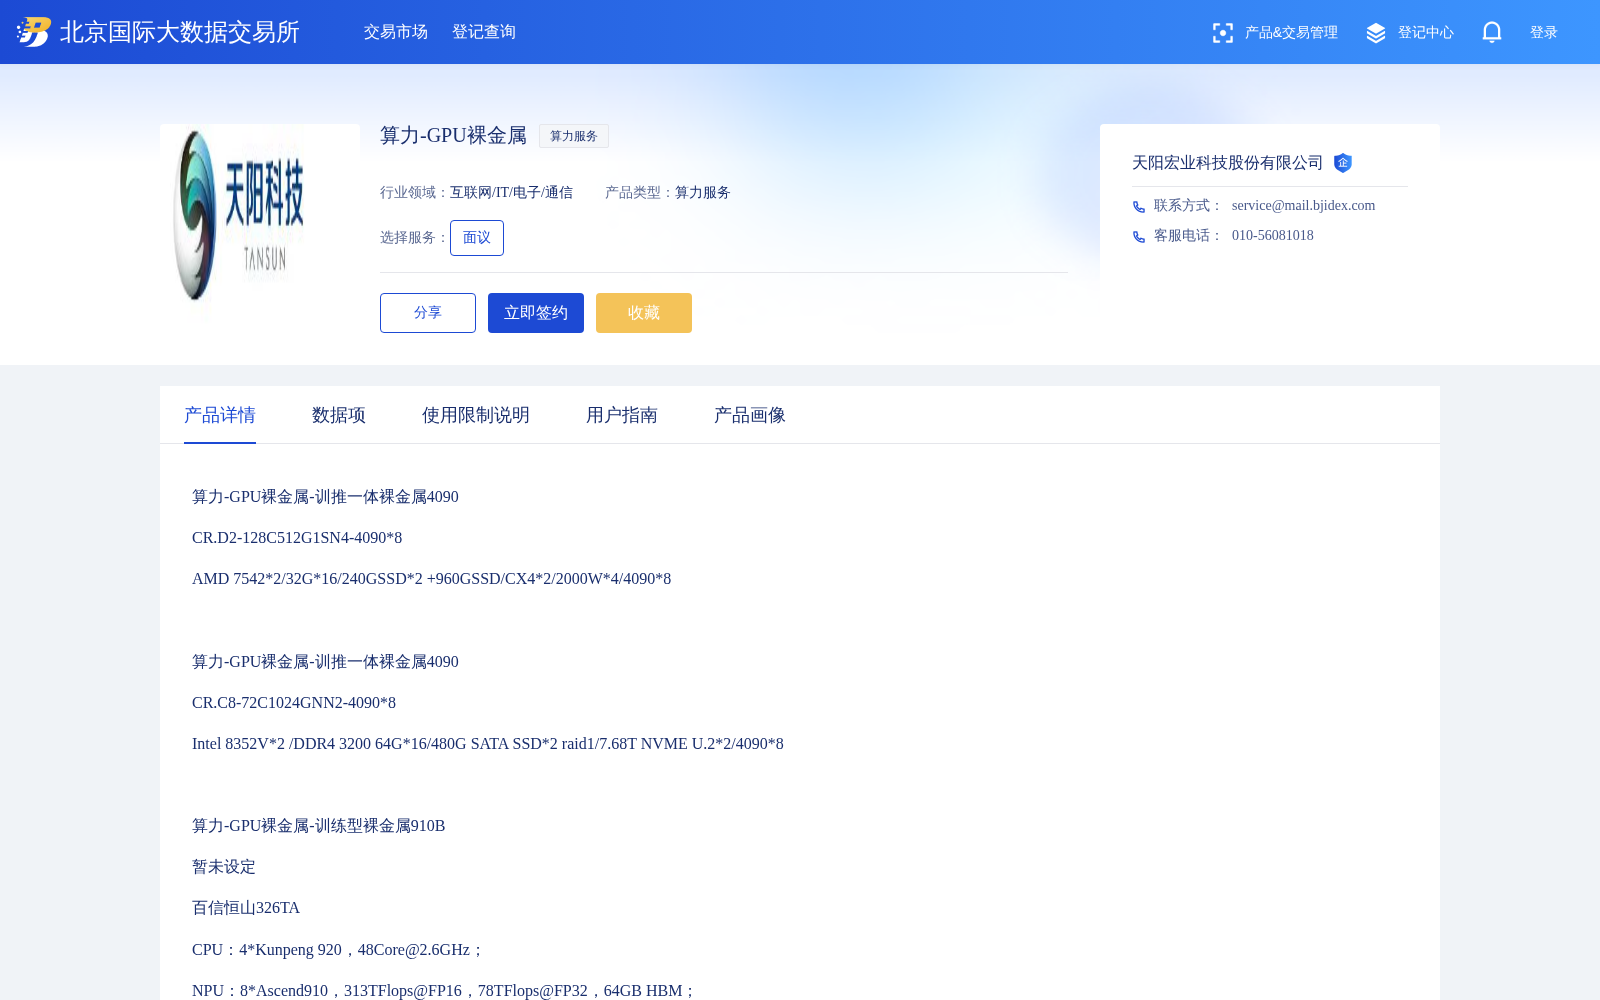Select the 产品详情 tab
This screenshot has width=1600, height=1000.
220,415
